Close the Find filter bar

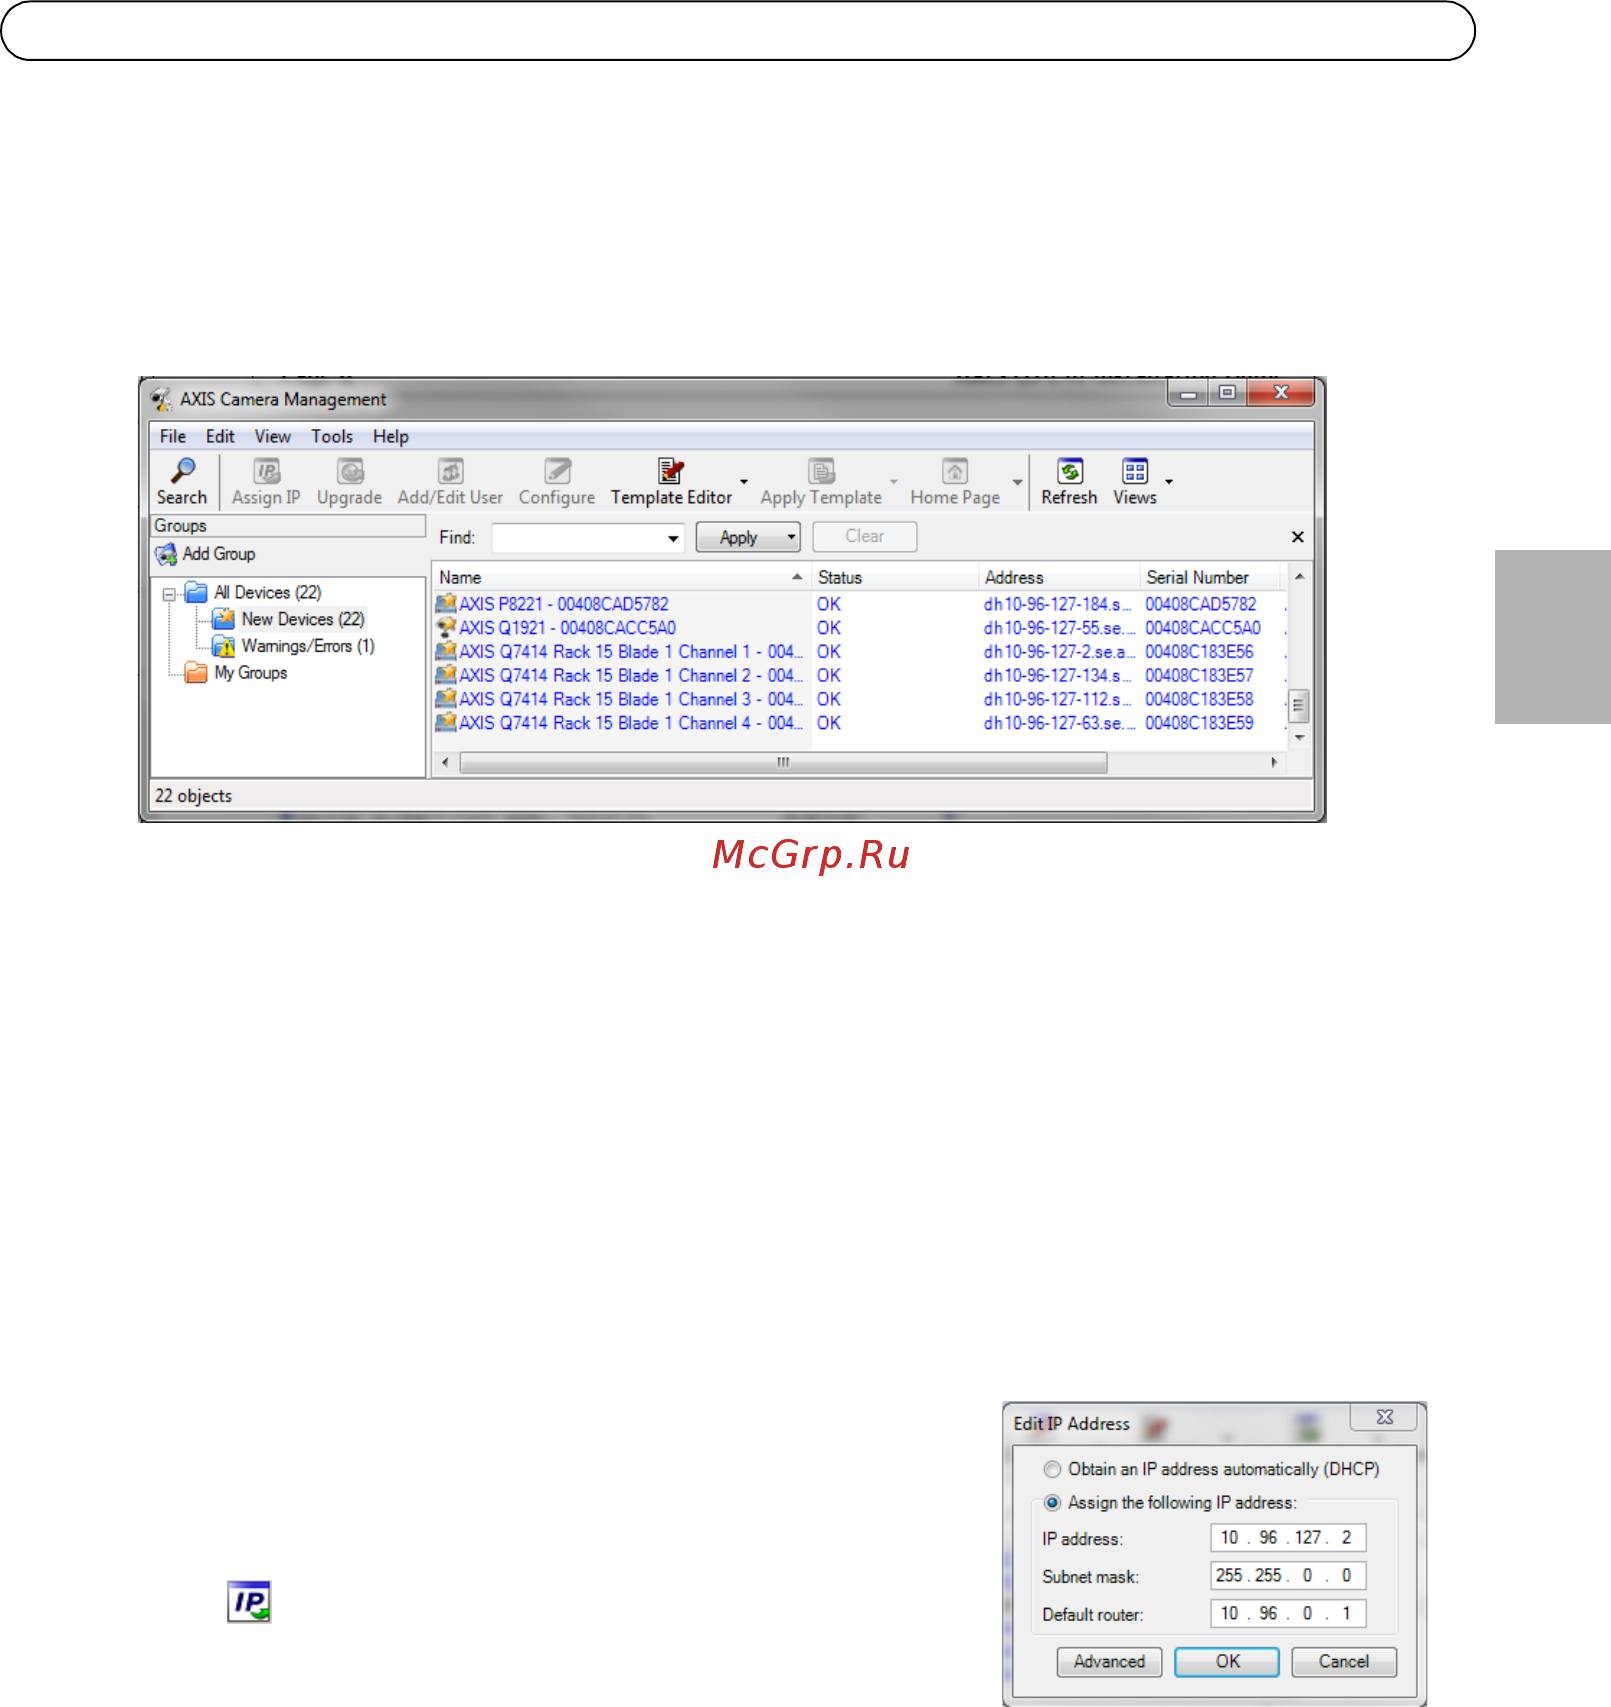(1298, 537)
